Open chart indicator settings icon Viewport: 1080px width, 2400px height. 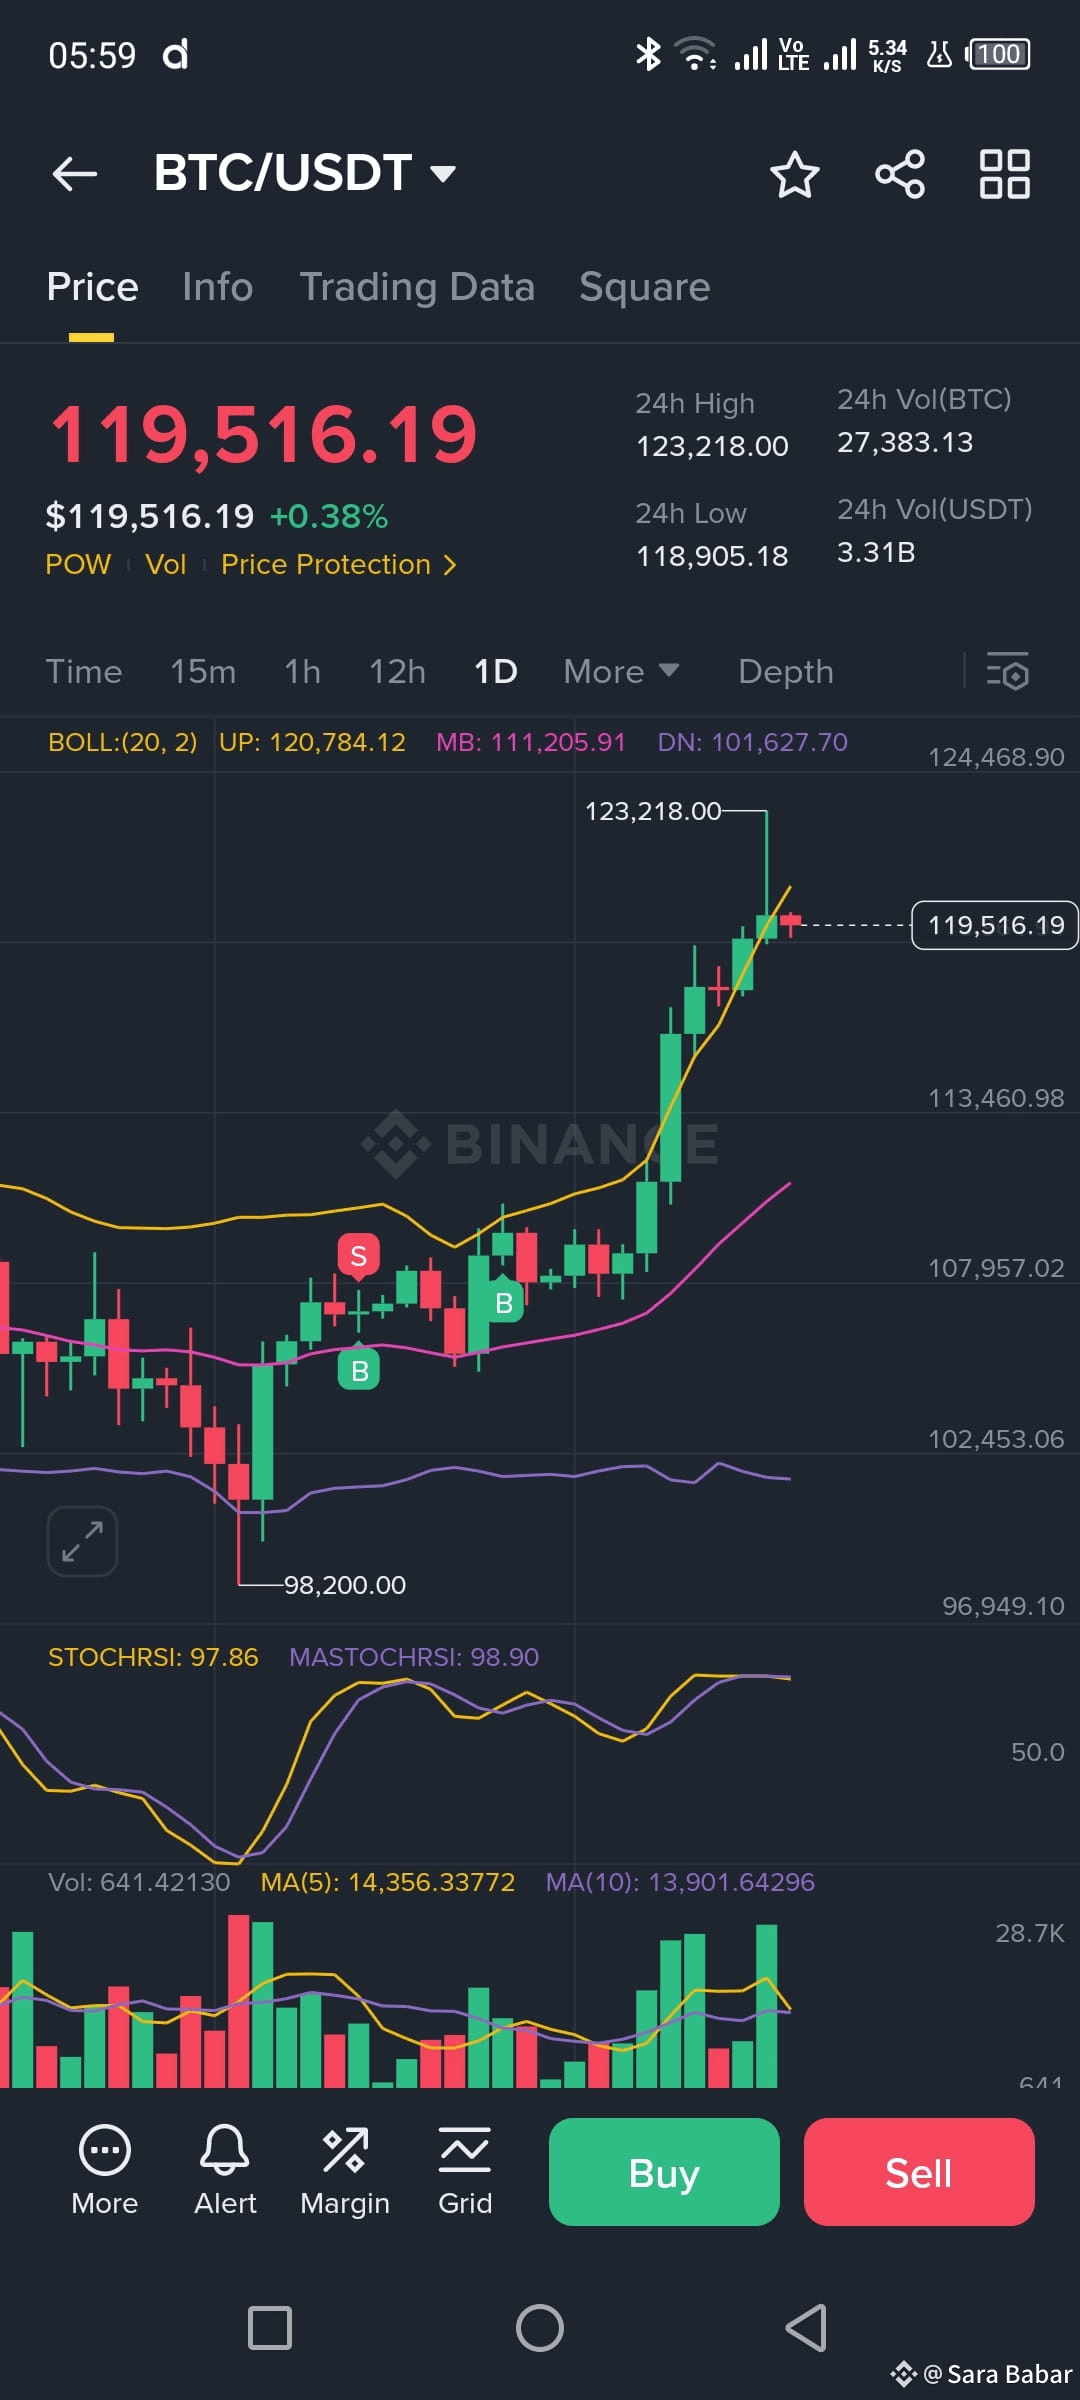pyautogui.click(x=1007, y=671)
